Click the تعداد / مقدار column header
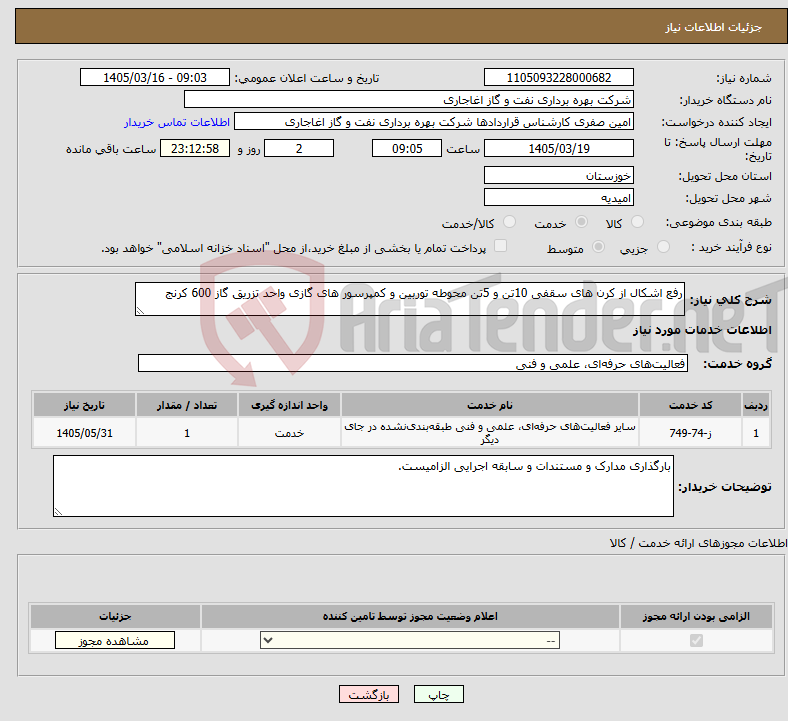Screen dimensions: 788x721 coord(187,405)
